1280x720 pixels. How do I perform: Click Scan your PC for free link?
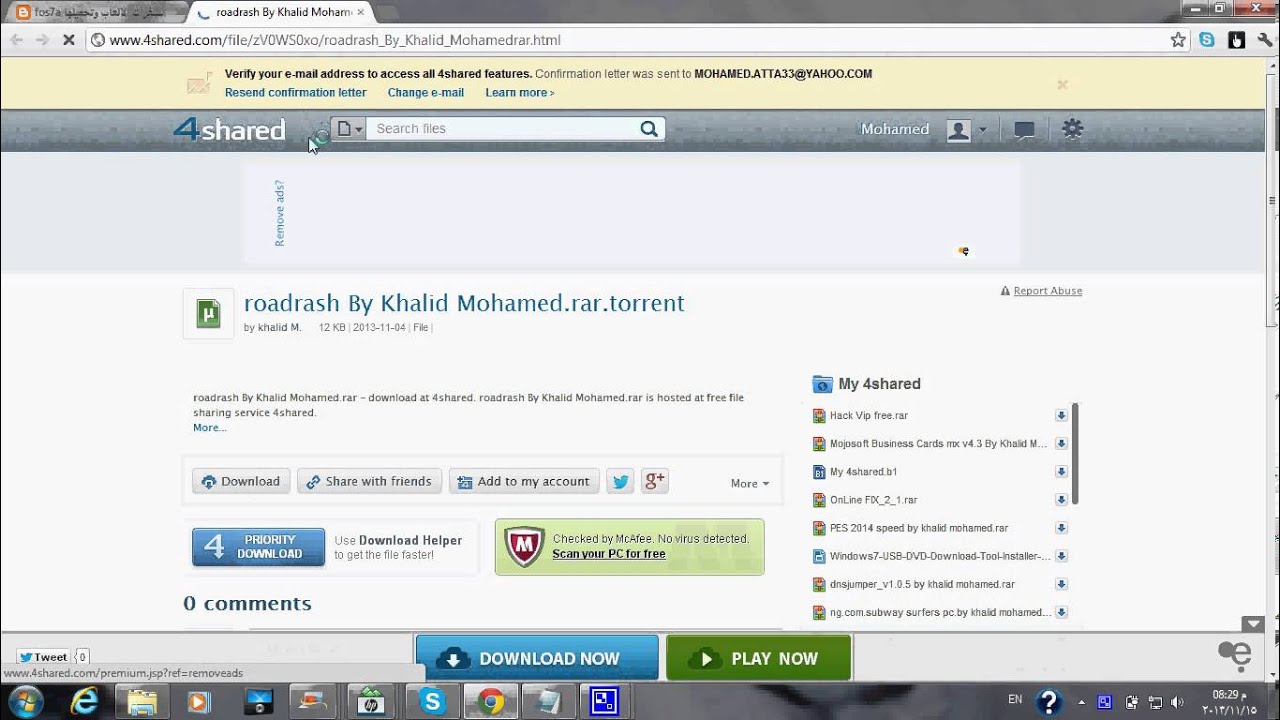point(609,554)
